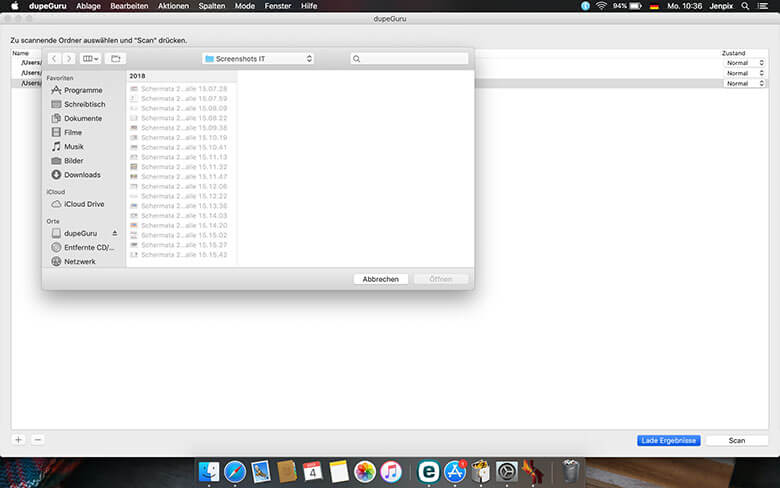This screenshot has width=780, height=488.
Task: Click the search field in file dialog
Action: [409, 59]
